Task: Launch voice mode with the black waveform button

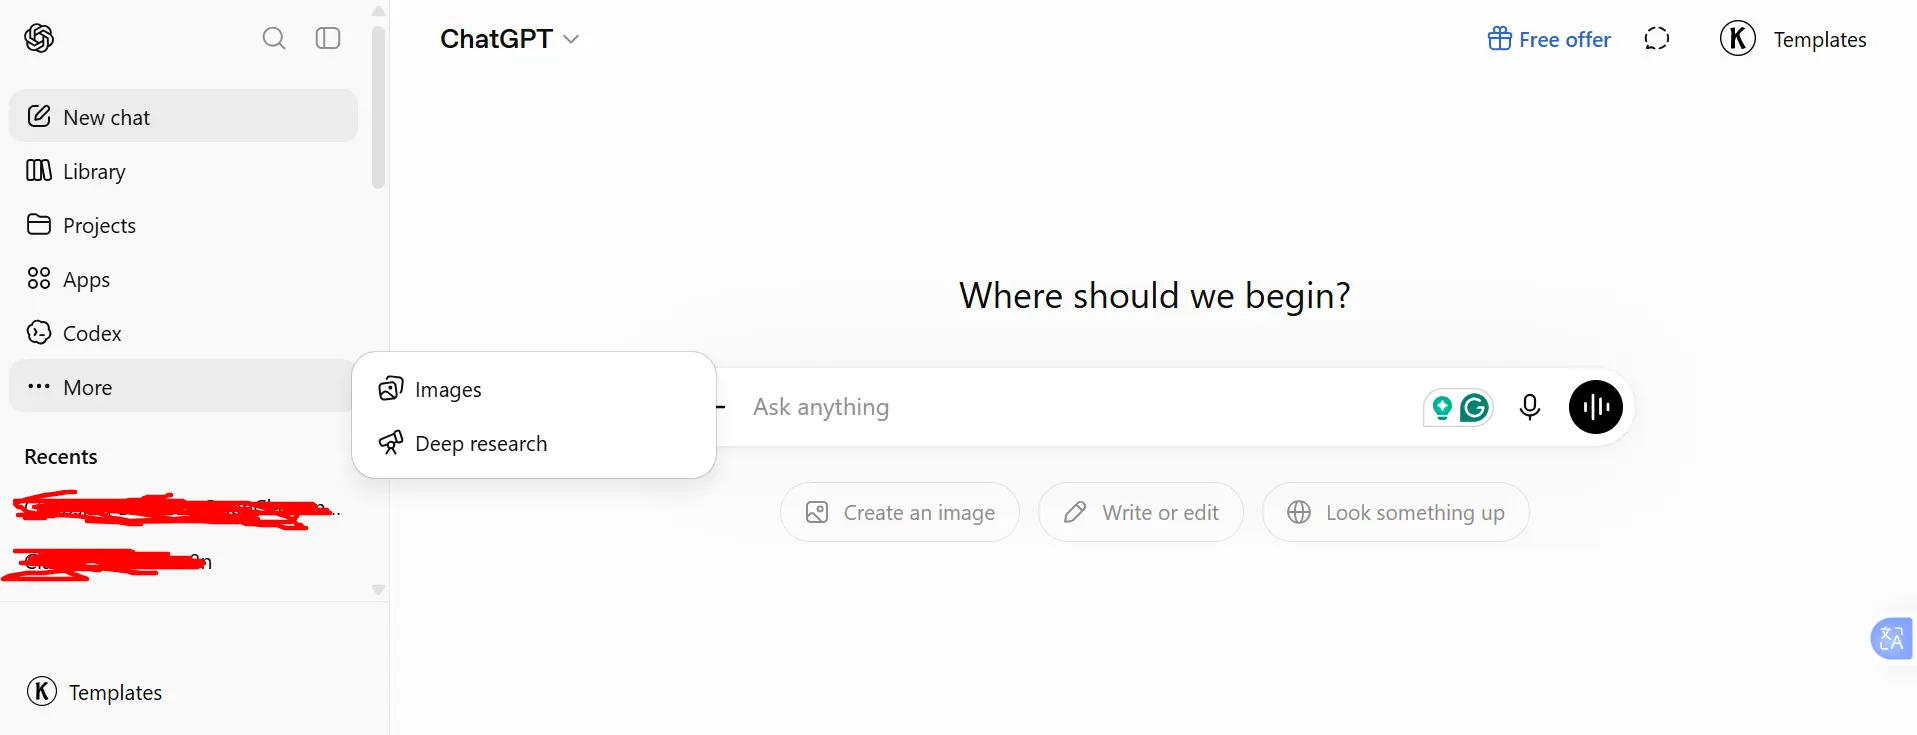Action: 1595,407
